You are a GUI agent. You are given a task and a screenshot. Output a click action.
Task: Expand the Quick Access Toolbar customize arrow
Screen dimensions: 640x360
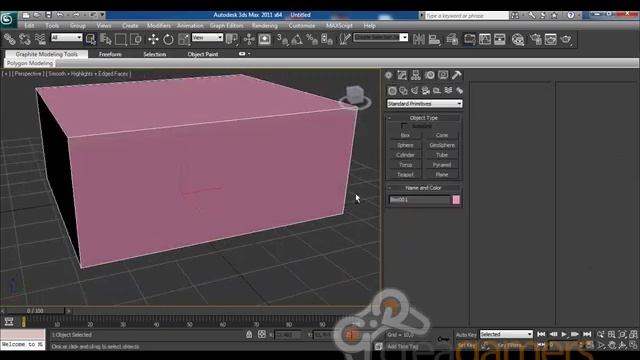102,15
